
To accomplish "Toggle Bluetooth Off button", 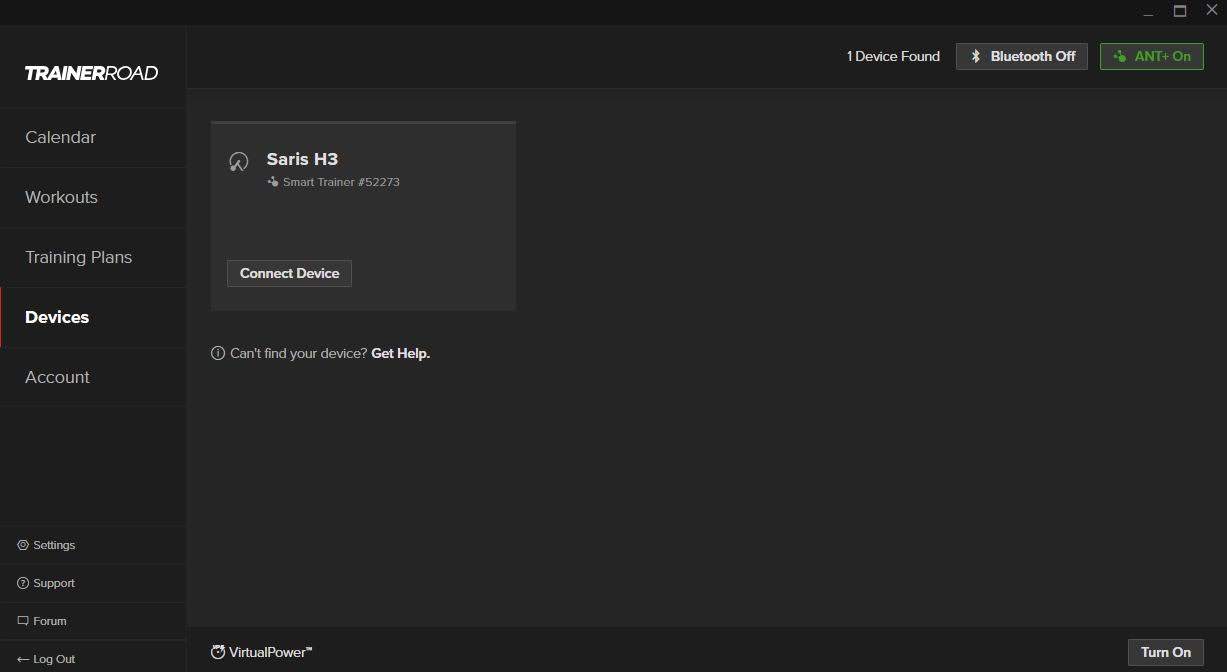I will pos(1022,56).
